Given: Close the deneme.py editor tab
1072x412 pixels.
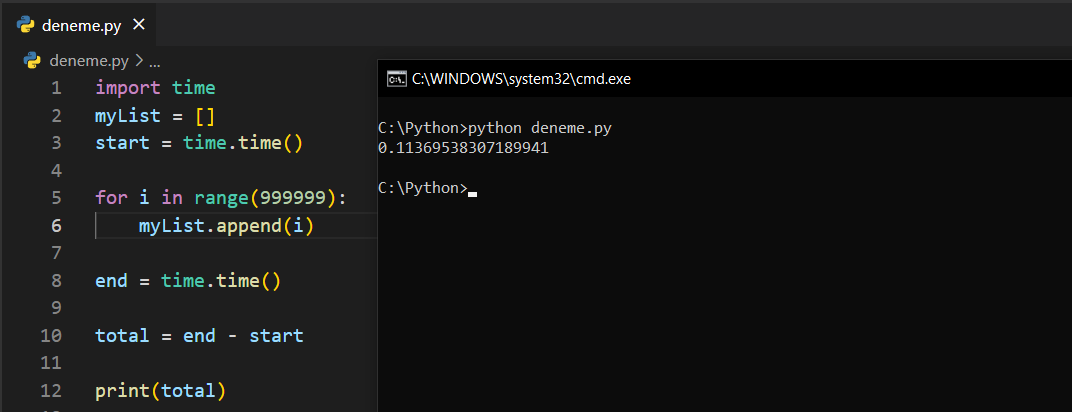Looking at the screenshot, I should [x=138, y=24].
